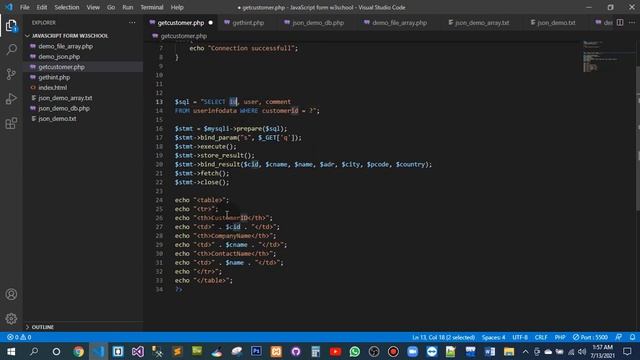Open Photoshop from the taskbar

[x=256, y=351]
